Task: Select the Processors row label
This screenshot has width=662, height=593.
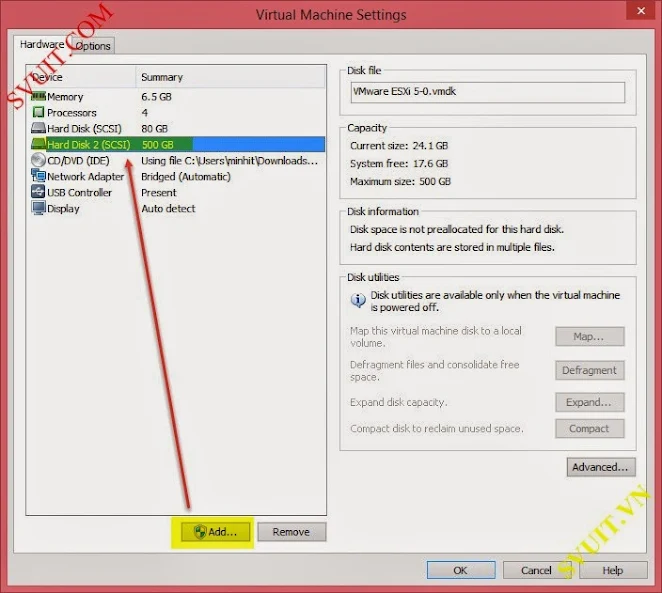Action: (x=72, y=113)
